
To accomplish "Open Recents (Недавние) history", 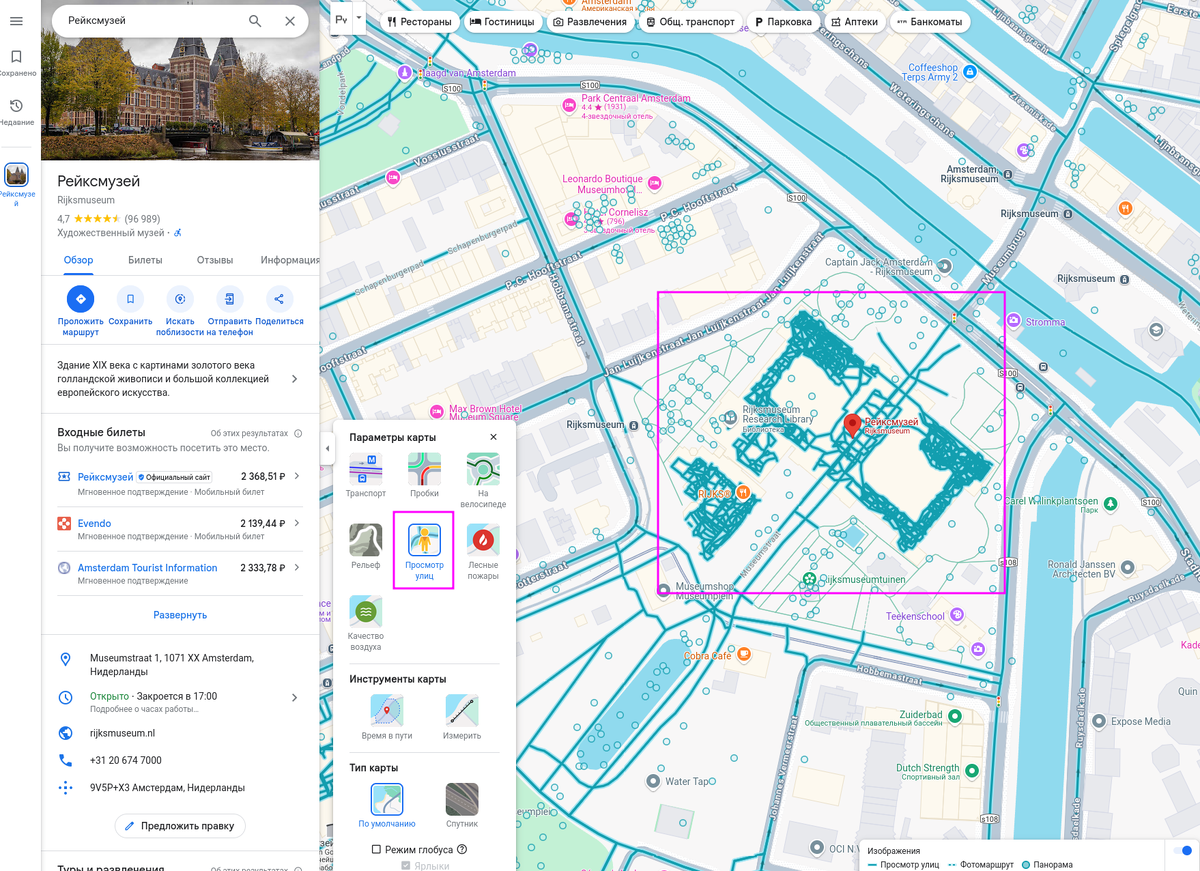I will (16, 112).
